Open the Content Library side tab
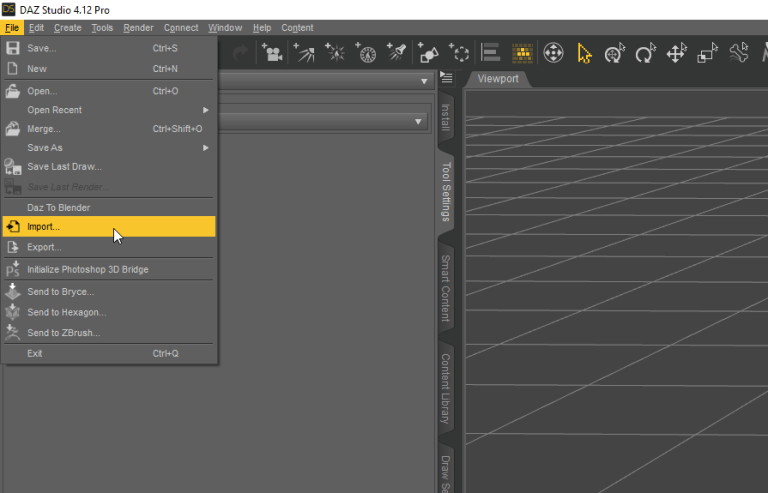 click(446, 389)
